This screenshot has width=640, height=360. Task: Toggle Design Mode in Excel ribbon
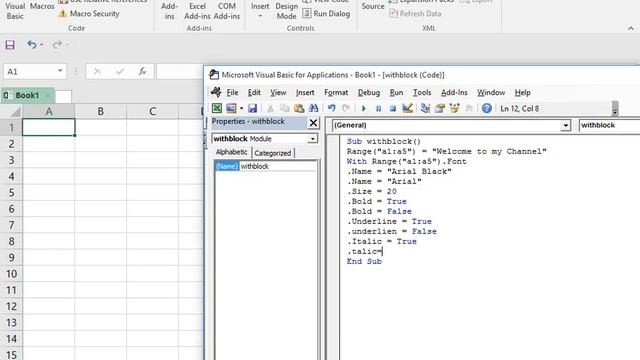[286, 11]
